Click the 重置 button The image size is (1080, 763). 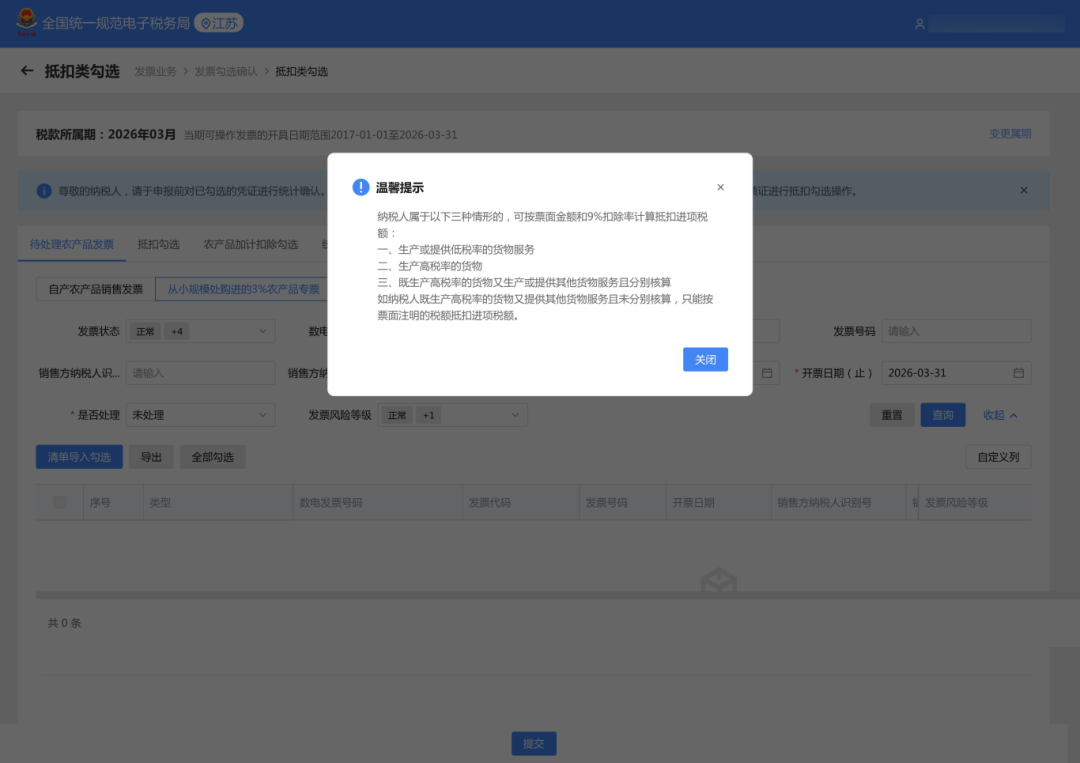click(x=892, y=415)
